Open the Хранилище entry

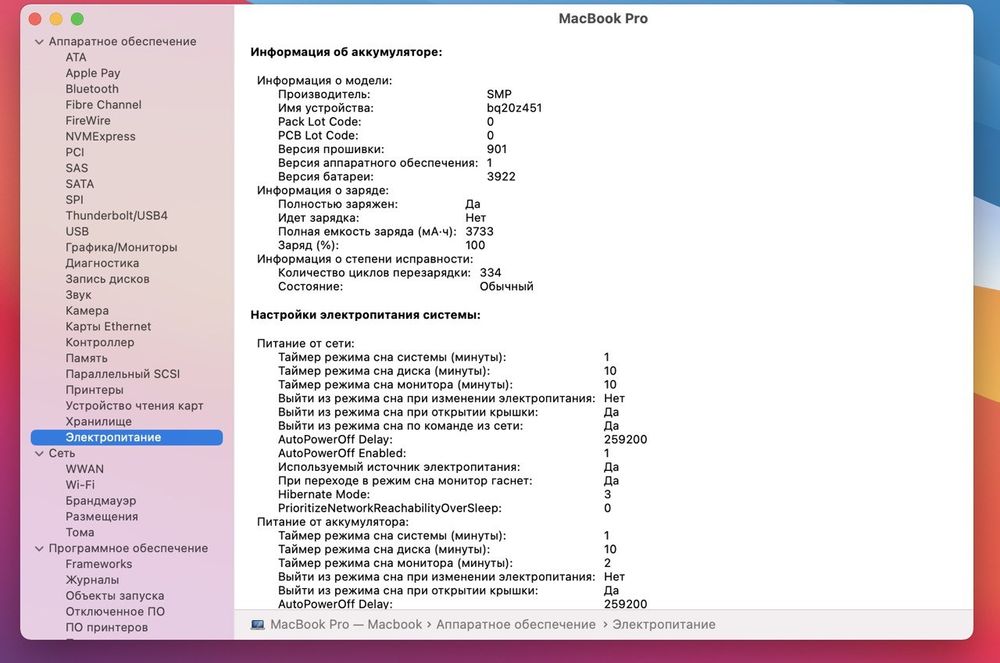point(98,422)
